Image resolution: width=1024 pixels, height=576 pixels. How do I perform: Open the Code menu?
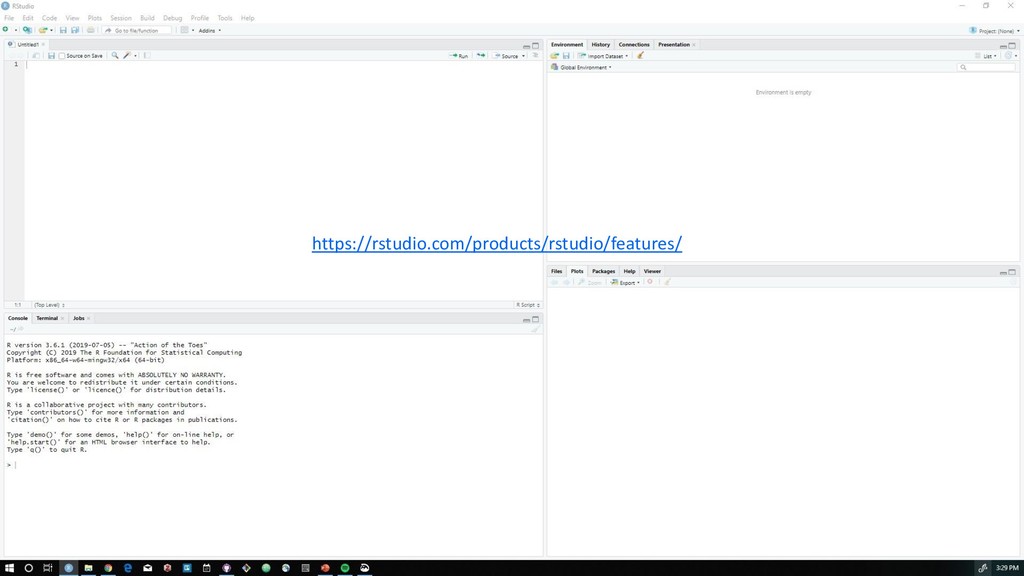50,18
